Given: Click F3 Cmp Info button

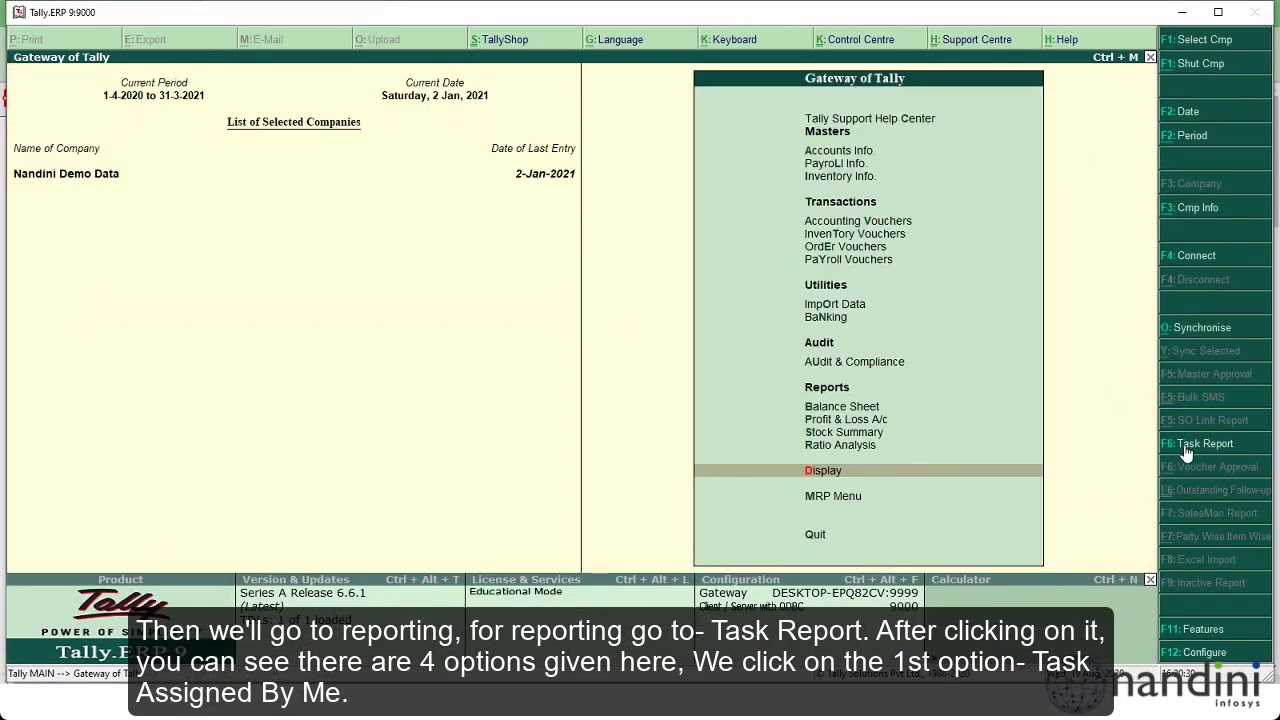Looking at the screenshot, I should [1215, 208].
